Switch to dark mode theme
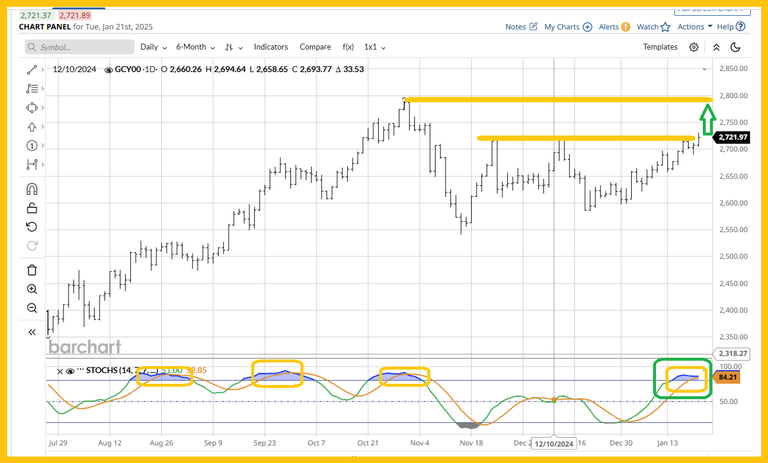This screenshot has height=463, width=768. 736,47
